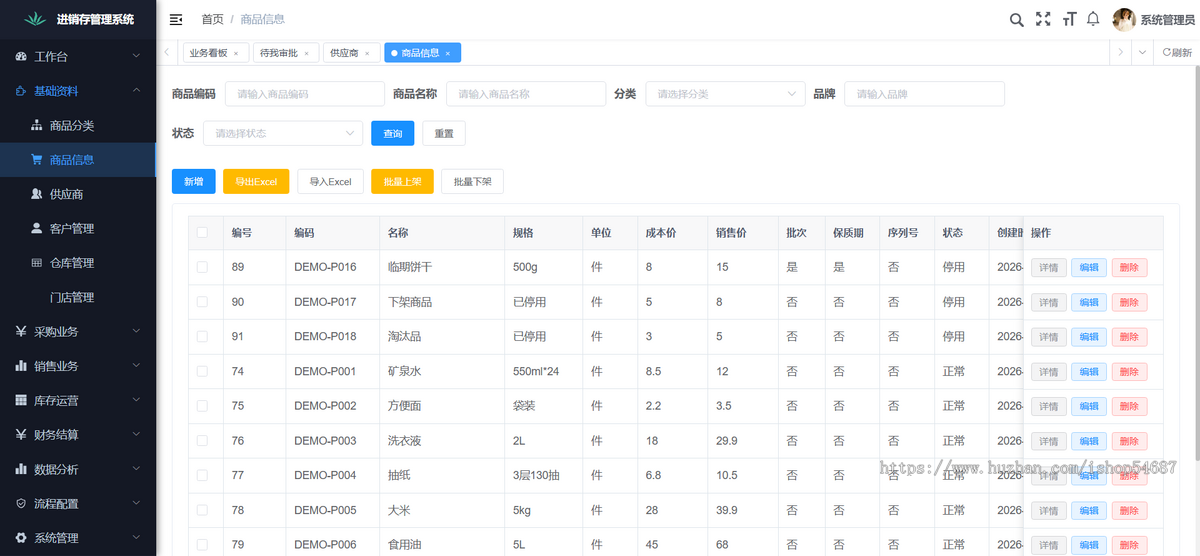Check the row checkbox for 方便面
Image resolution: width=1200 pixels, height=556 pixels.
[x=202, y=406]
